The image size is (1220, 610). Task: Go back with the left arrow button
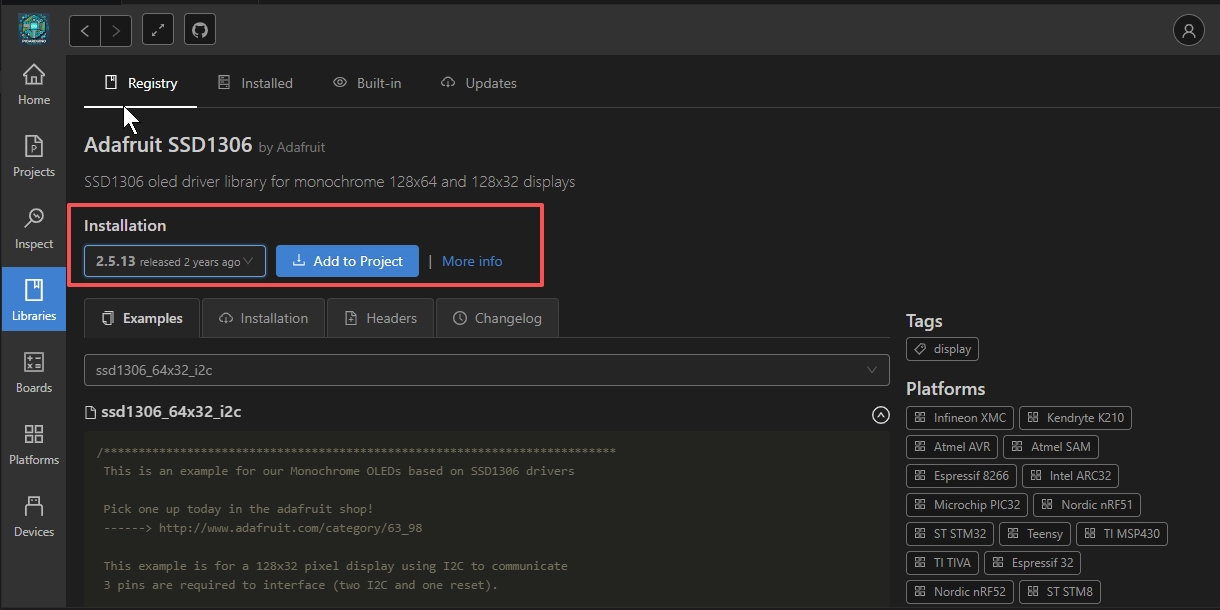(x=85, y=30)
